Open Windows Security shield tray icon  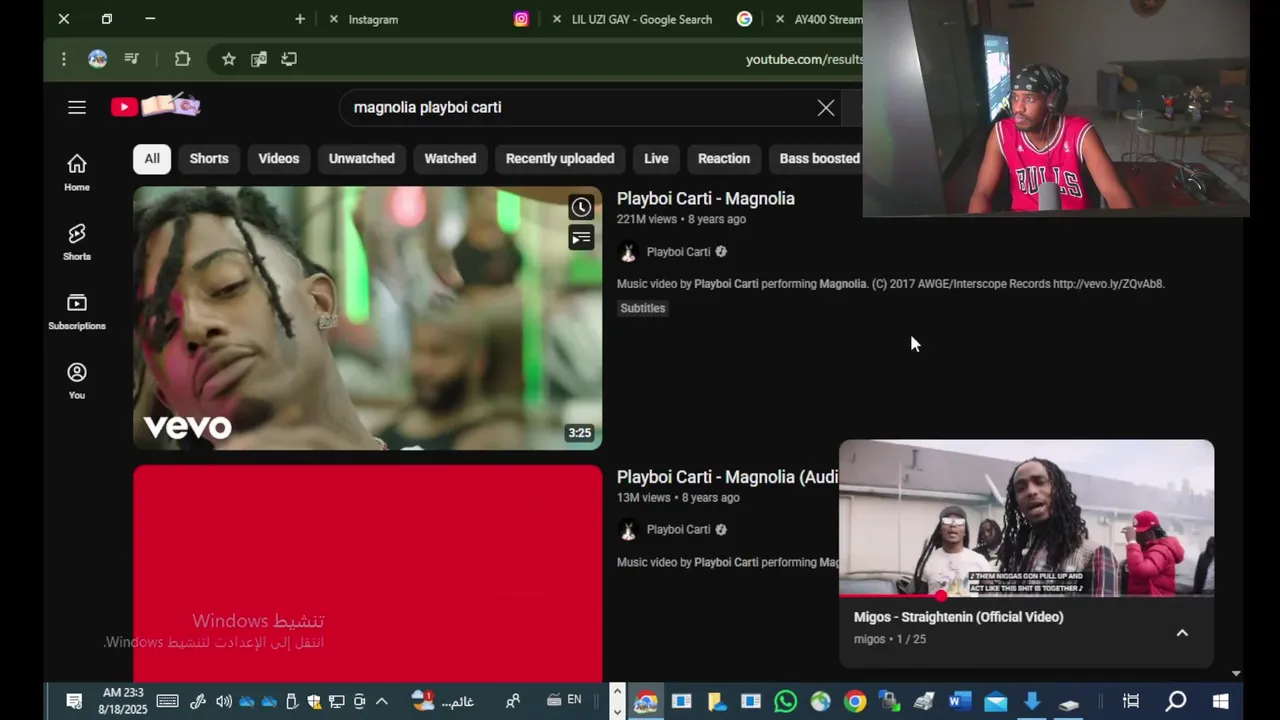point(314,702)
